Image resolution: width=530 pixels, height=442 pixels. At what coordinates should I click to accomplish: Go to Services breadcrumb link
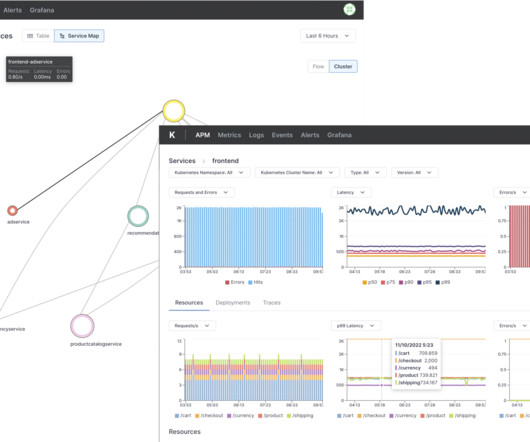182,161
